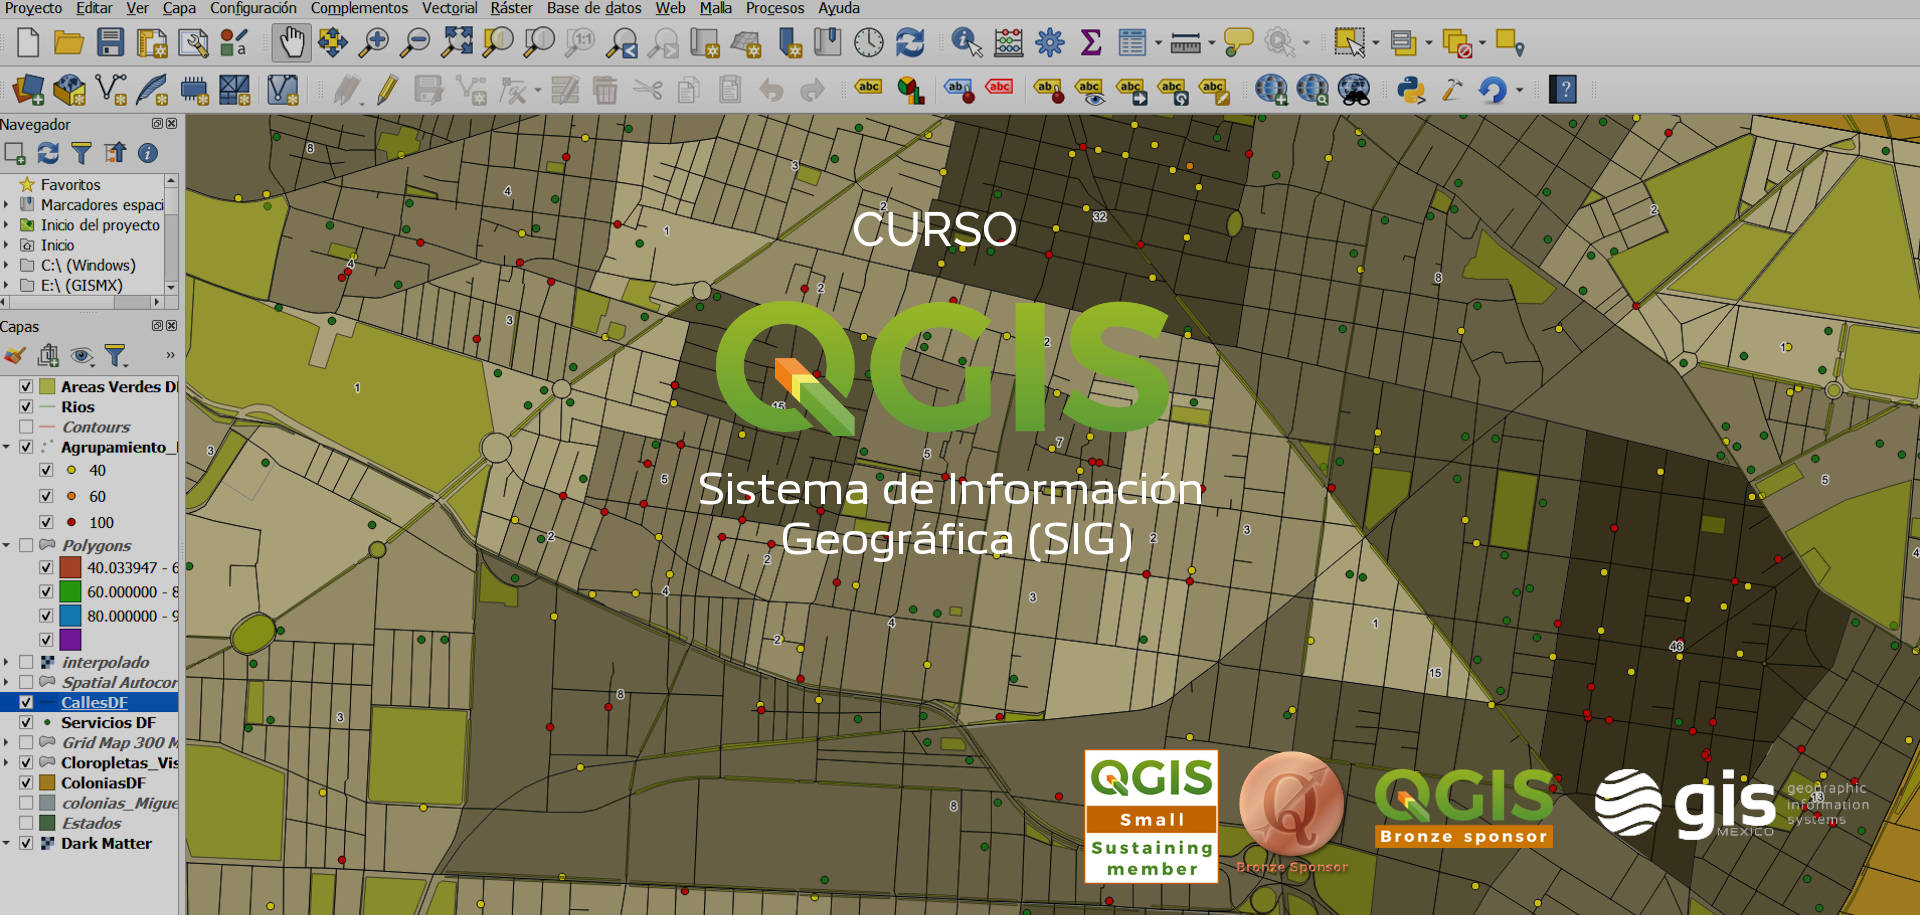Open the Complementos menu
Image resolution: width=1920 pixels, height=915 pixels.
(359, 8)
